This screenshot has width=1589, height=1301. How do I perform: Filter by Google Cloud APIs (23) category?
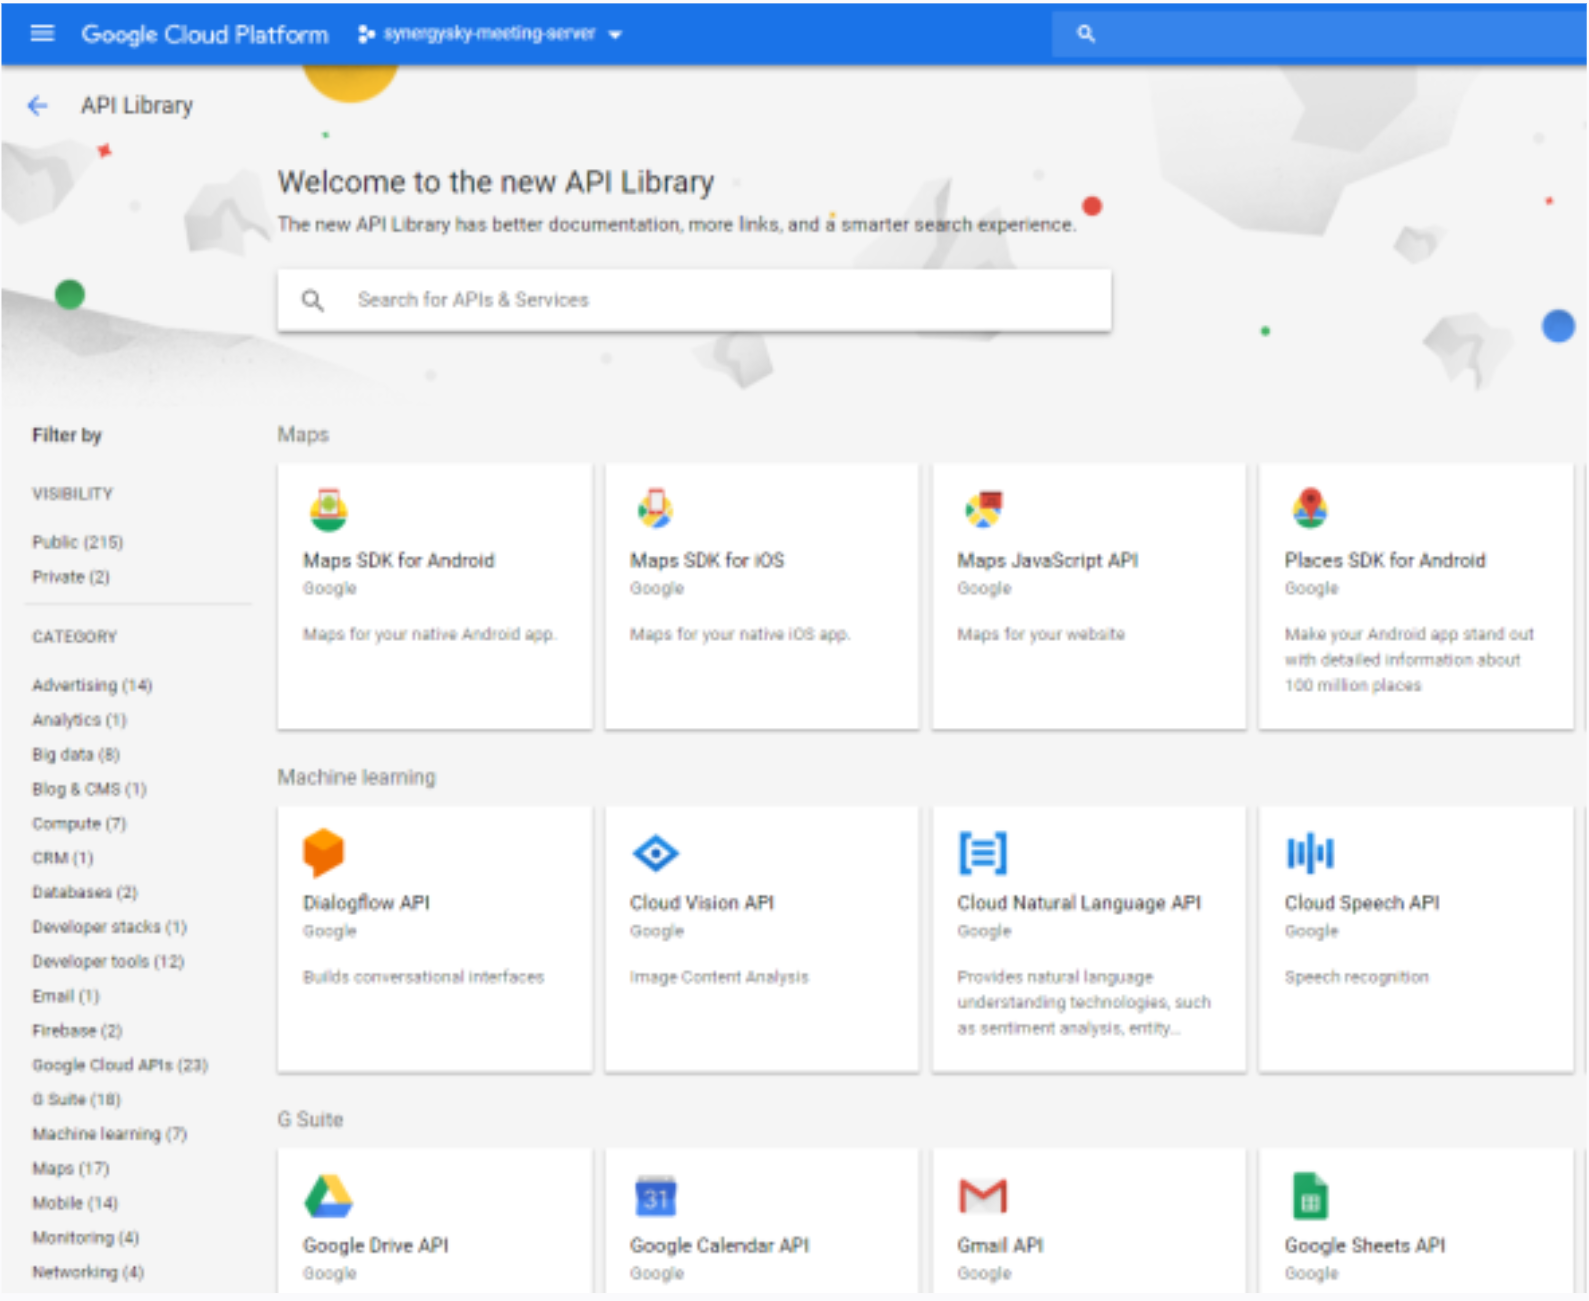[120, 1065]
